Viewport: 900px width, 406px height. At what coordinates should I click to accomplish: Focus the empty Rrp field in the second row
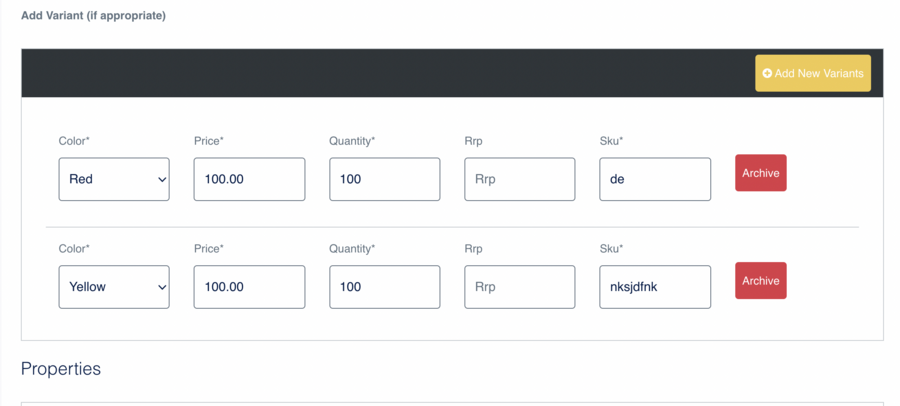520,287
